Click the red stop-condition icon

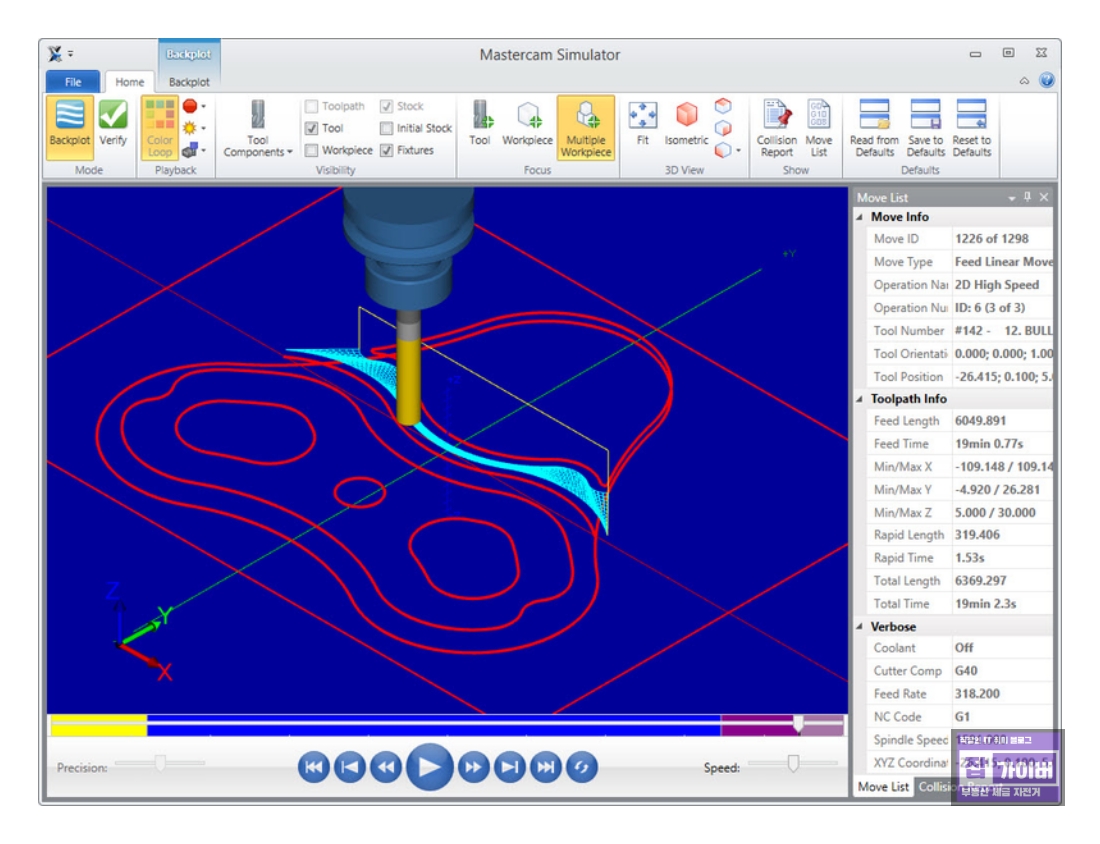click(x=189, y=106)
